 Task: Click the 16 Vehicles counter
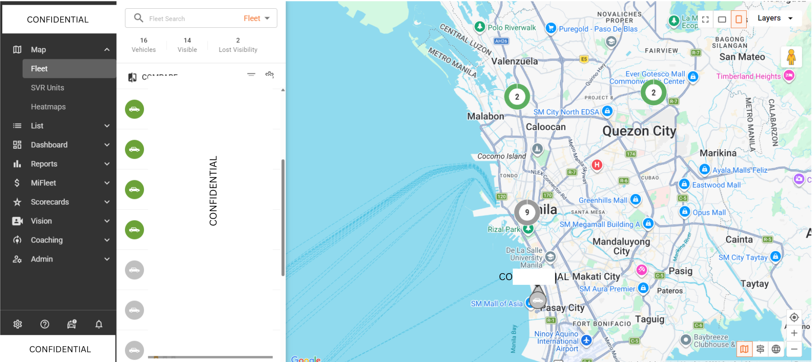pos(143,45)
